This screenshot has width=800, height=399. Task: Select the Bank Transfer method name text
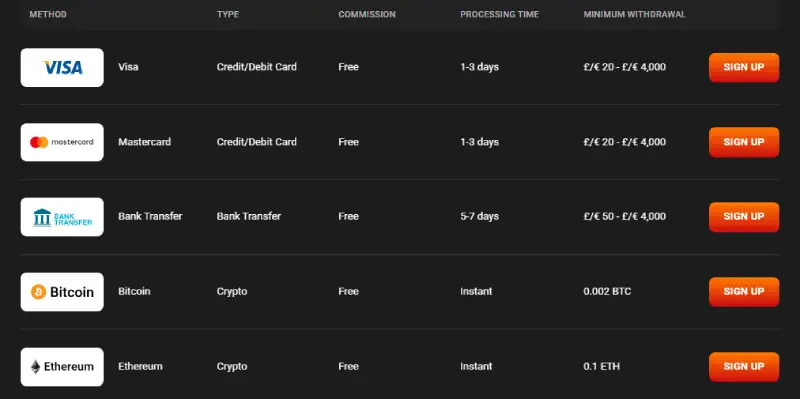150,216
